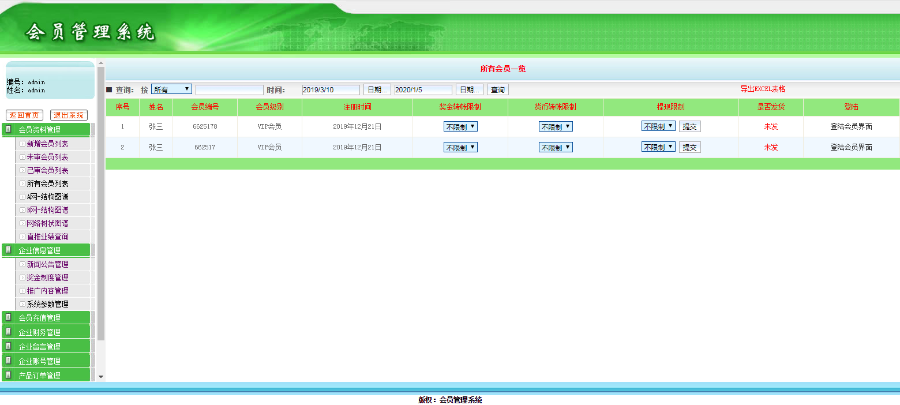Viewport: 900px width, 405px height.
Task: Click icon beside 企业账号管理 sidebar header
Action: [9, 360]
